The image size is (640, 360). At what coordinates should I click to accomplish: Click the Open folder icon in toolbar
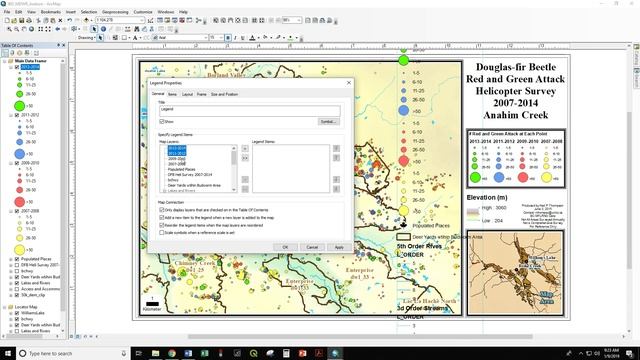point(14,20)
